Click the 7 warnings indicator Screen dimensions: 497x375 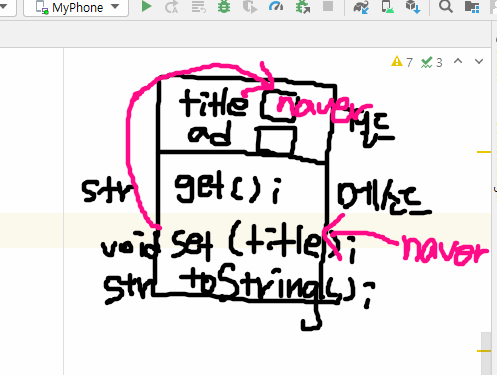point(402,62)
